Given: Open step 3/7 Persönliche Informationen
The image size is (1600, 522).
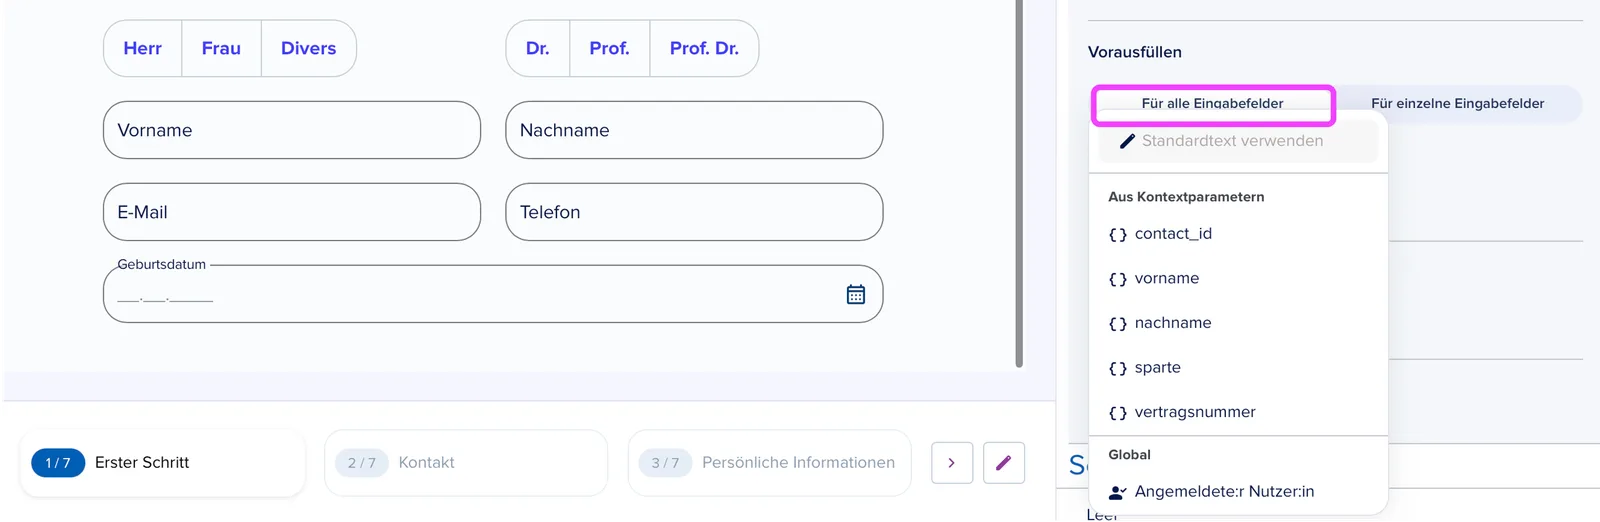Looking at the screenshot, I should pos(770,463).
